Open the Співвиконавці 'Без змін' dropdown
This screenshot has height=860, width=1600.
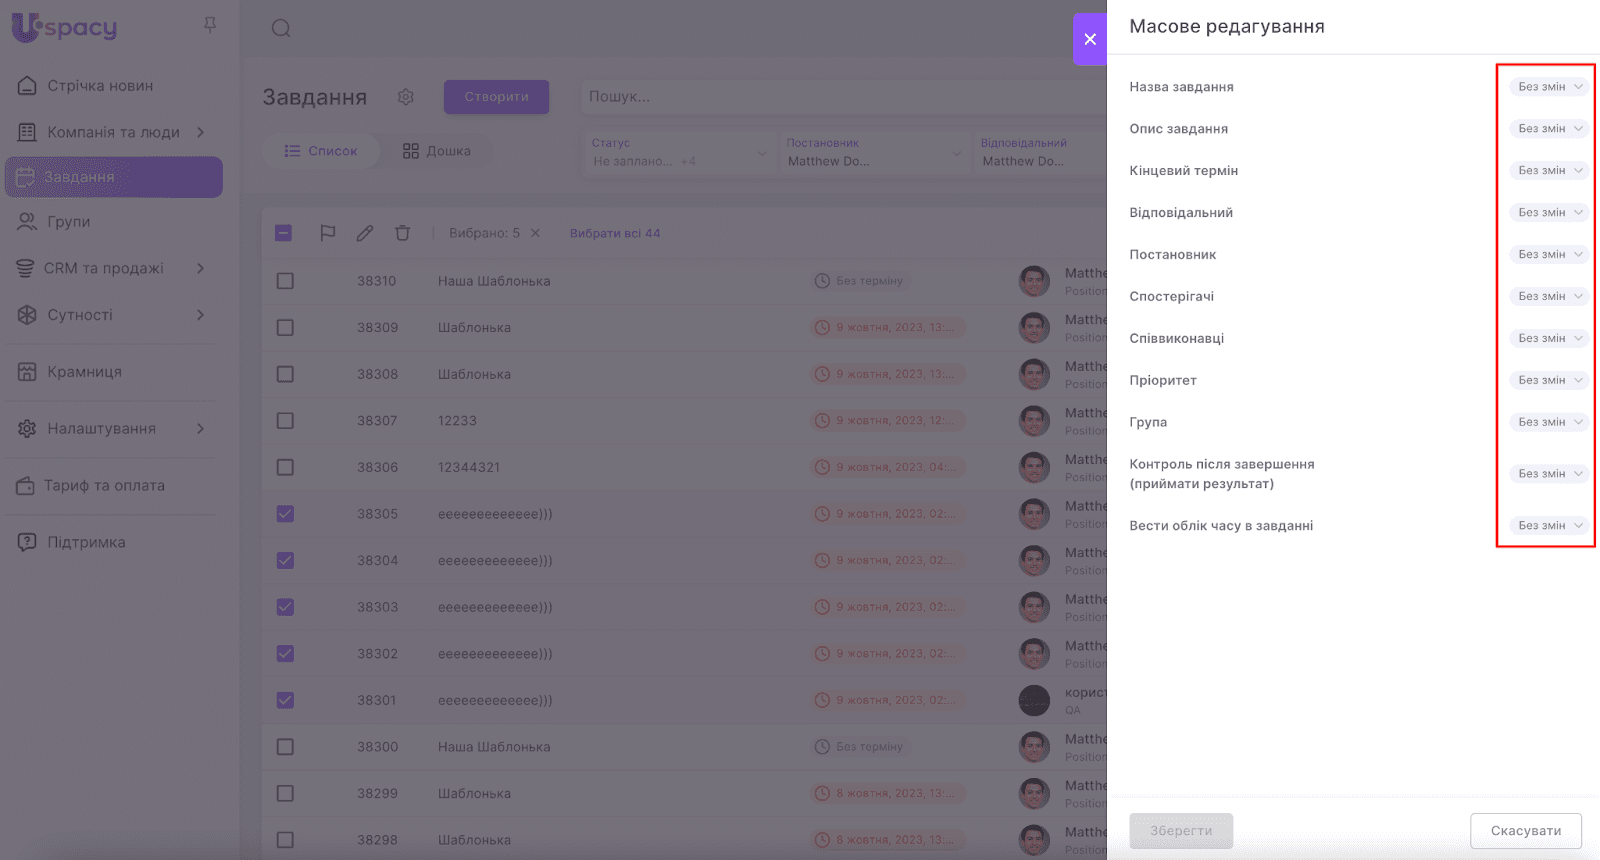point(1549,339)
